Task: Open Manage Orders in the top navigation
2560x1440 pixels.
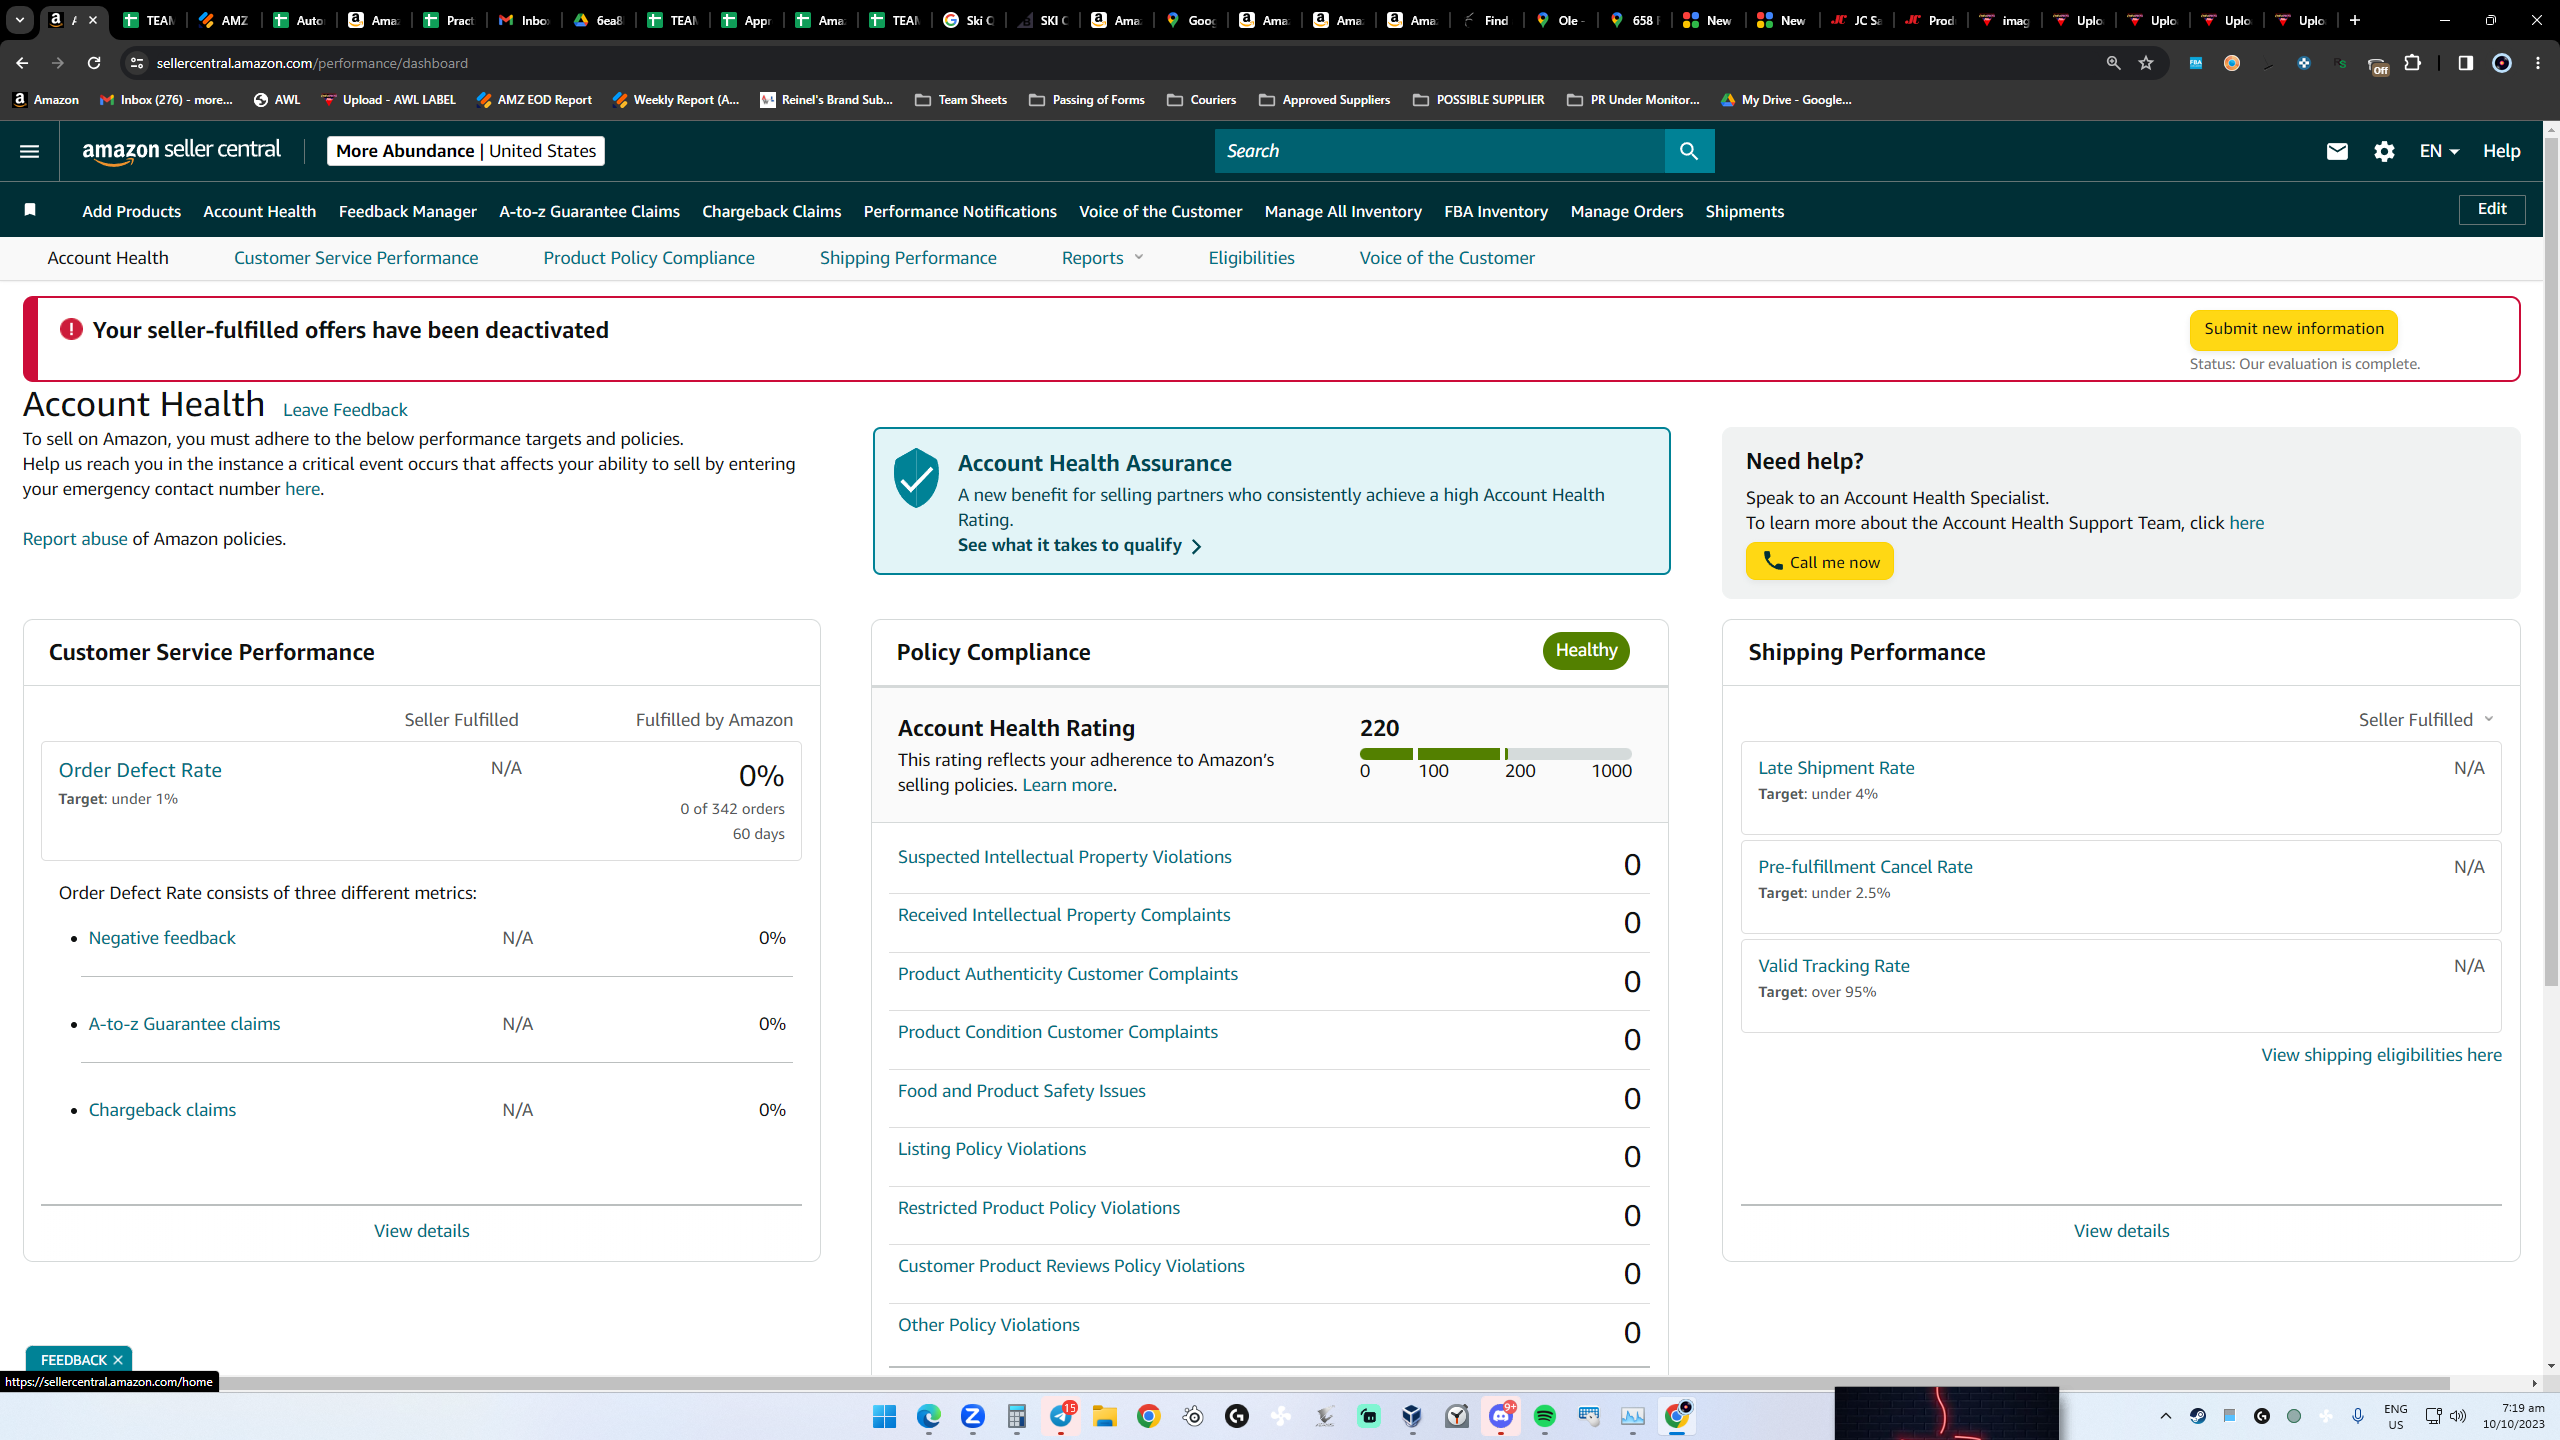Action: (1627, 211)
